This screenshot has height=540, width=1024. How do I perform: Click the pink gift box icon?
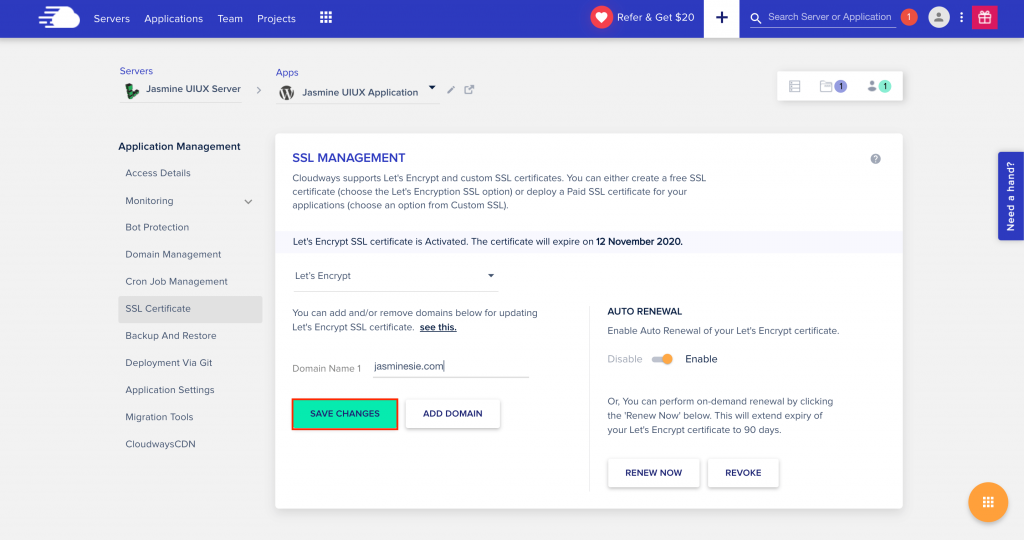[985, 18]
